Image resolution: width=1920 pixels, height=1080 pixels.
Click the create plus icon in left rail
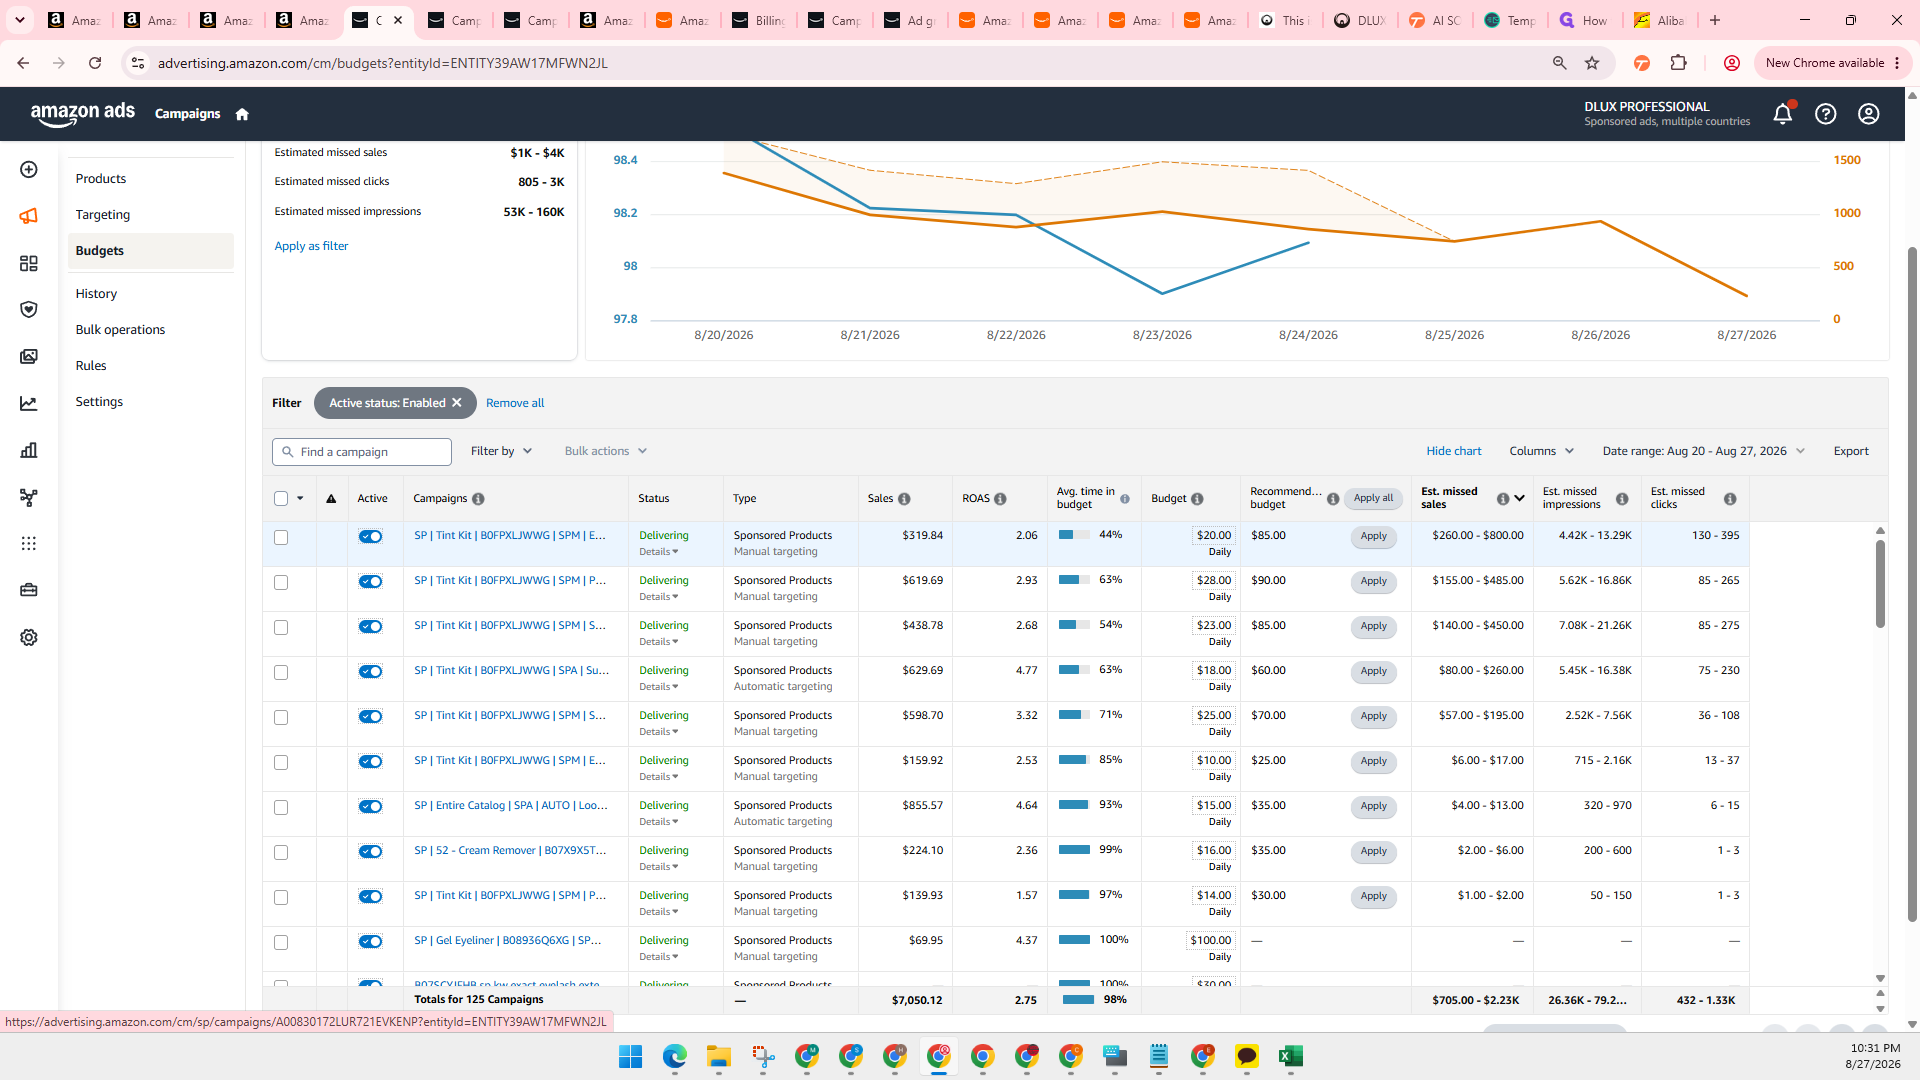click(x=29, y=170)
